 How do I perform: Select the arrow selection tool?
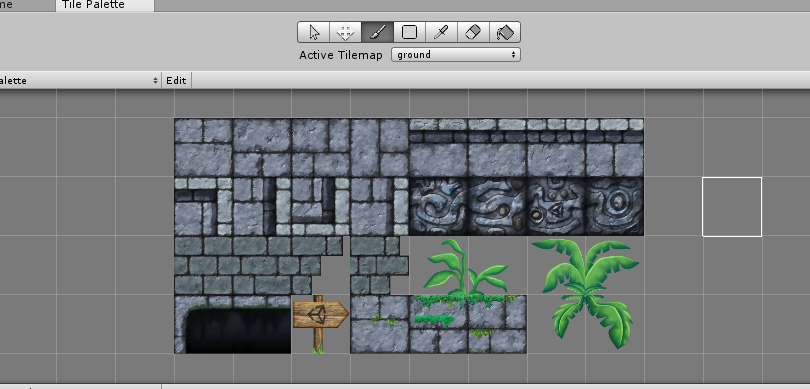314,32
